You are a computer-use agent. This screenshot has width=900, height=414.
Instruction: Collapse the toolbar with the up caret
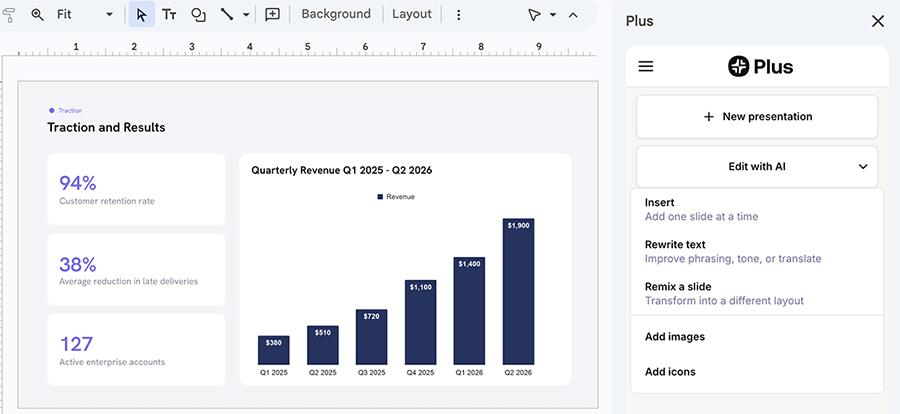[573, 15]
